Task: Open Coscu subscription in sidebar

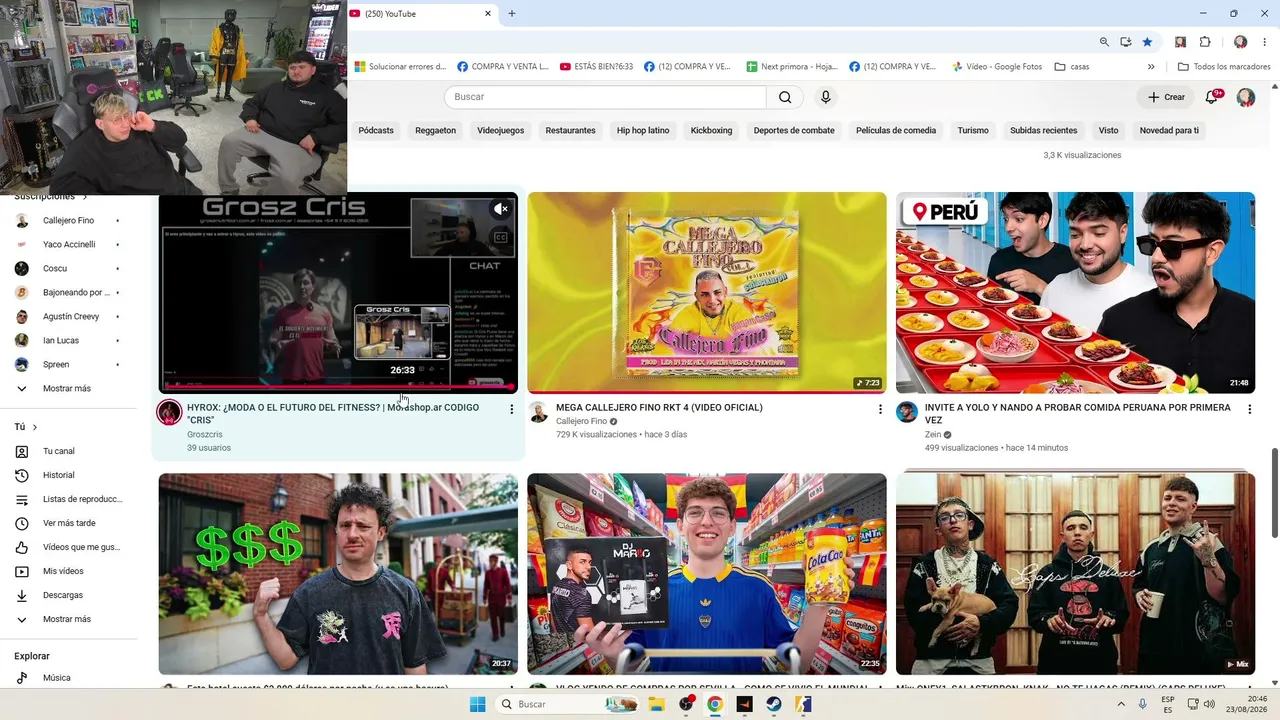Action: coord(55,268)
